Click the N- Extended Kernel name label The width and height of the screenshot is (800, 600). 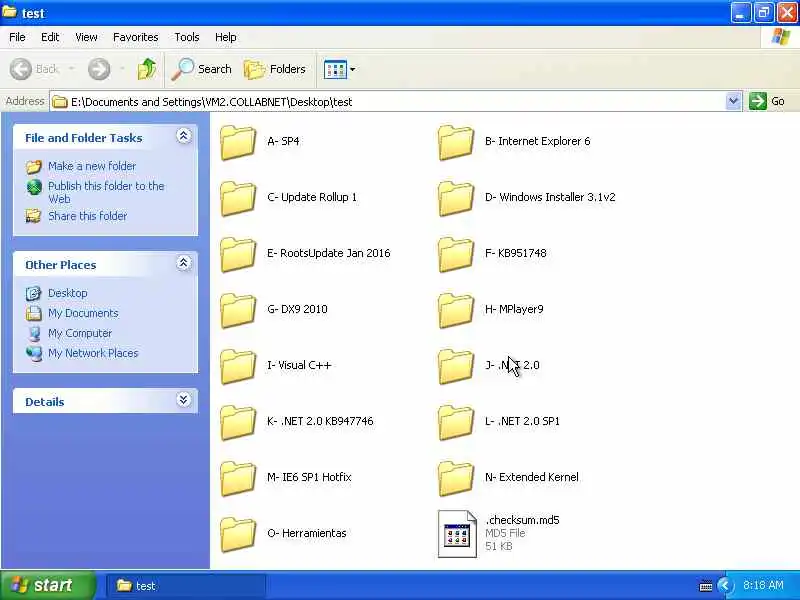532,477
